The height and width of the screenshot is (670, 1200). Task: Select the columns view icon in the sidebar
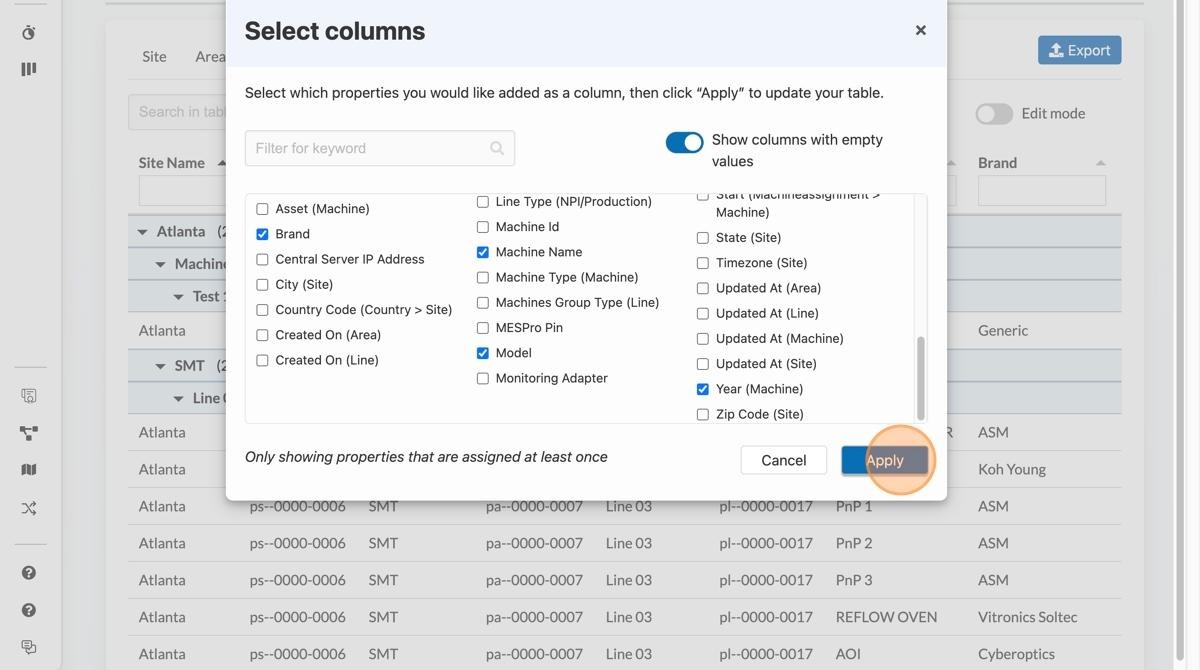(28, 67)
